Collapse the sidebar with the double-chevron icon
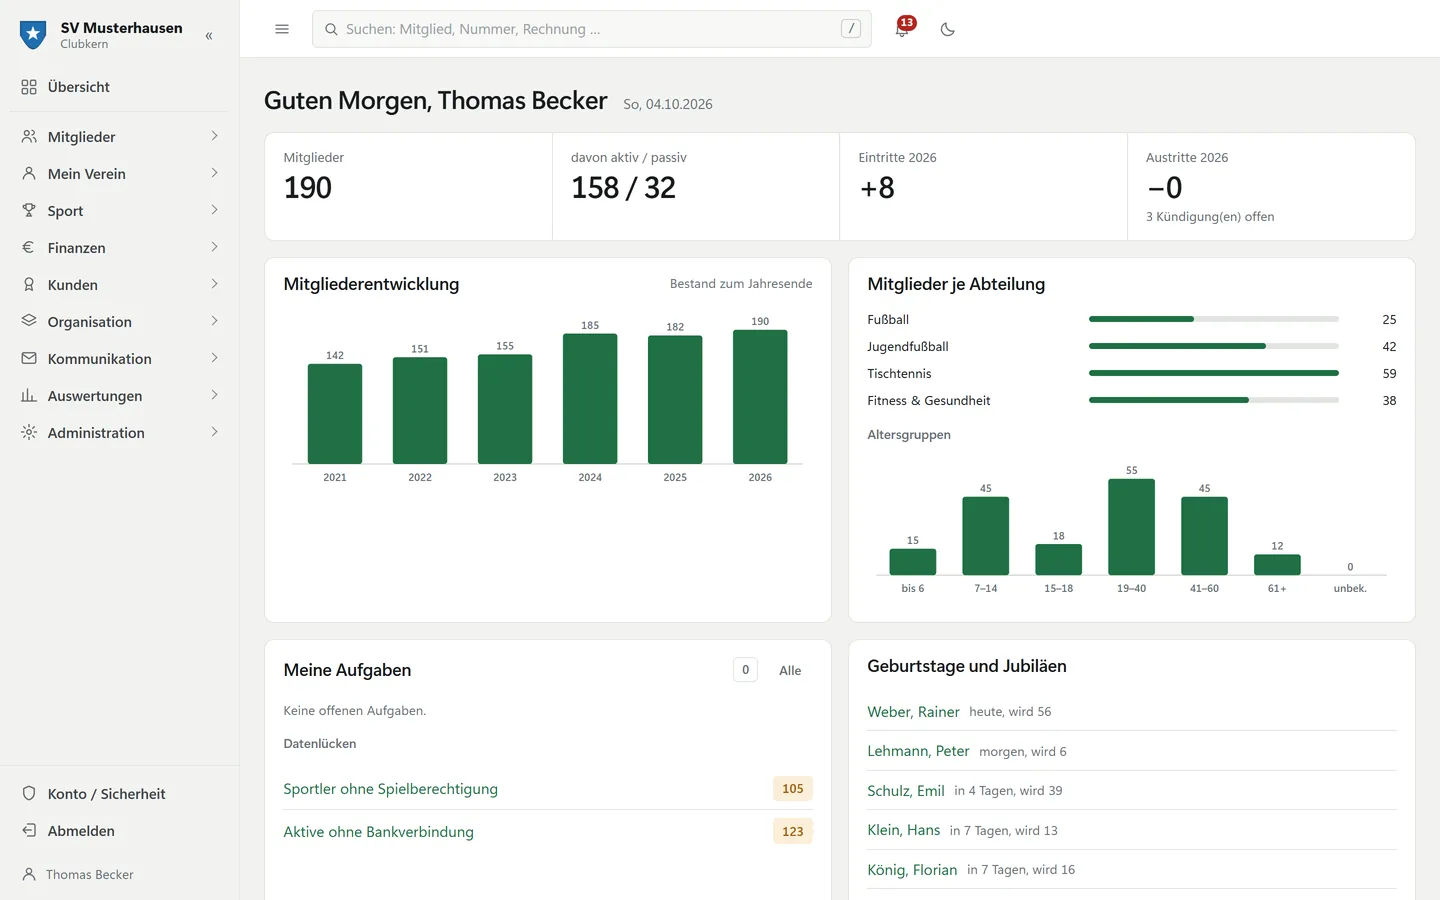1440x900 pixels. coord(209,36)
